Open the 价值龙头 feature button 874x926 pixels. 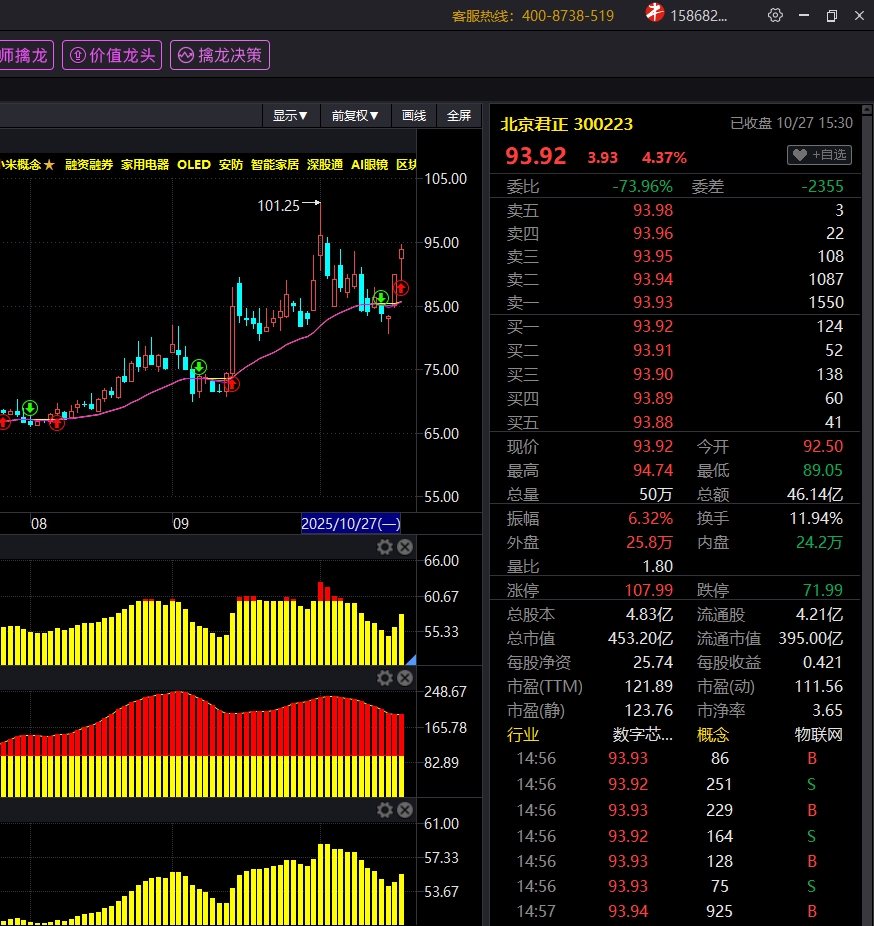[x=112, y=56]
